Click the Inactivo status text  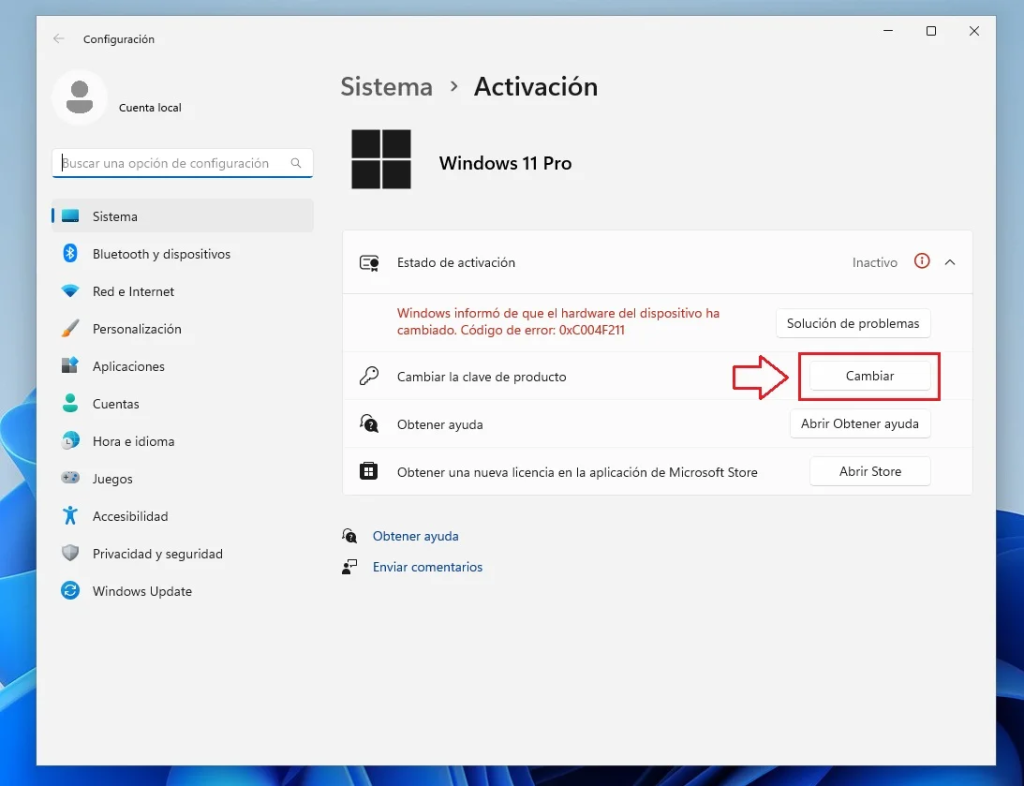[874, 262]
